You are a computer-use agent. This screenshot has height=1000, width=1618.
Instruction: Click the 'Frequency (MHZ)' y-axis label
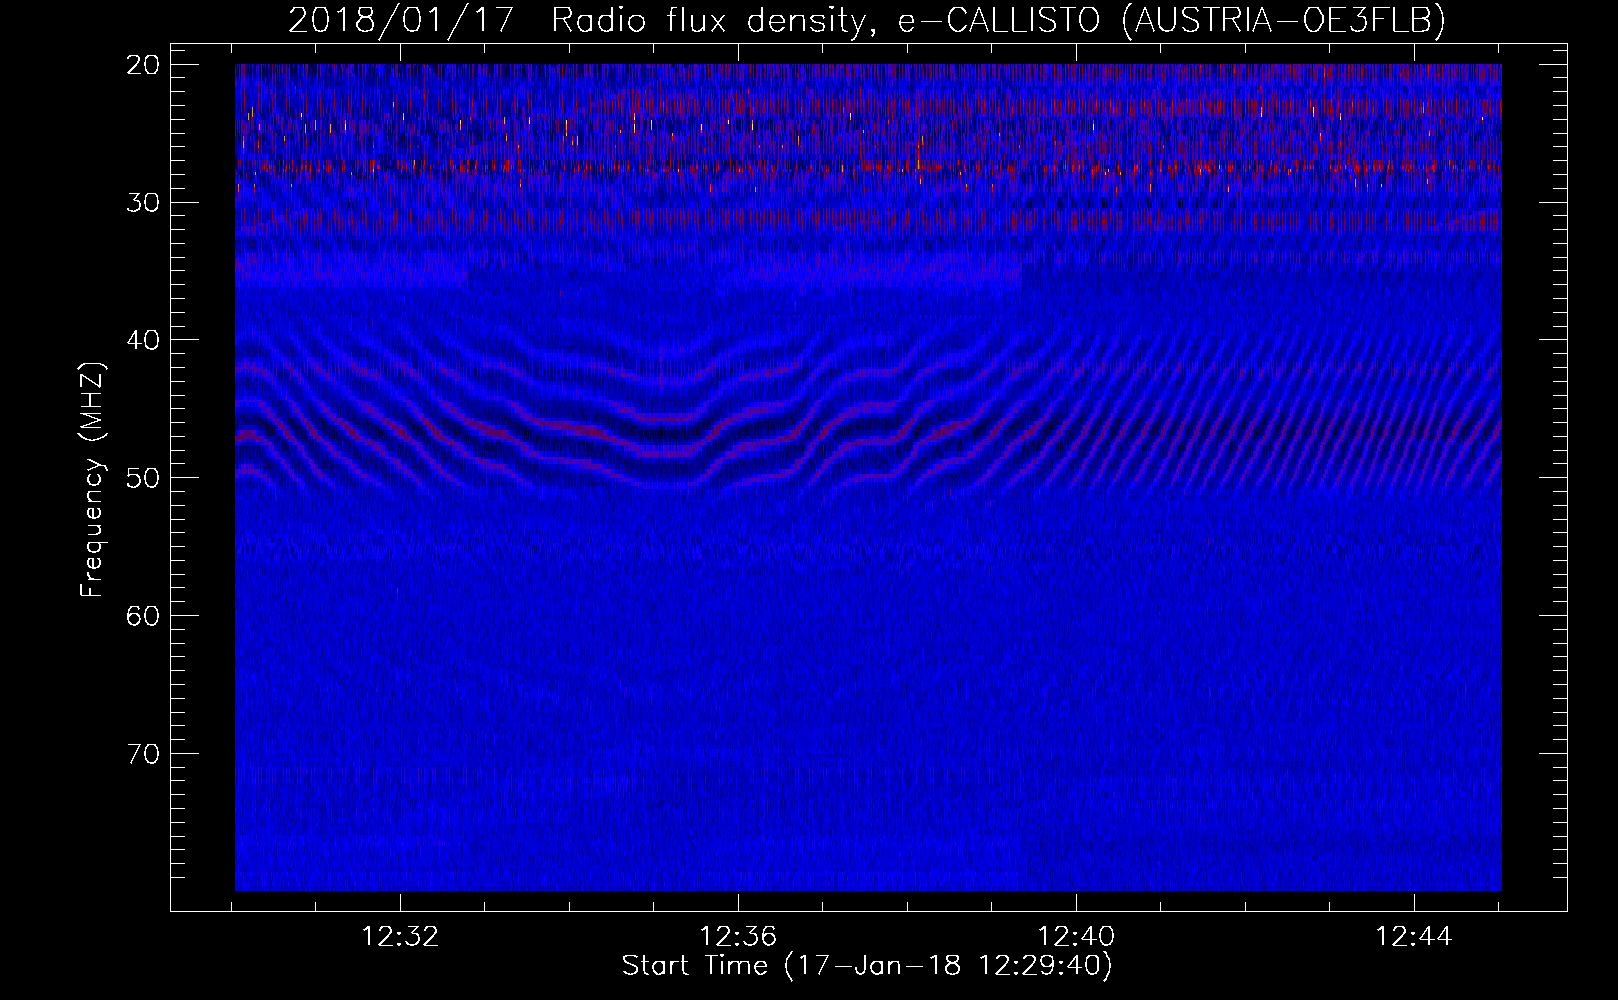pyautogui.click(x=92, y=480)
